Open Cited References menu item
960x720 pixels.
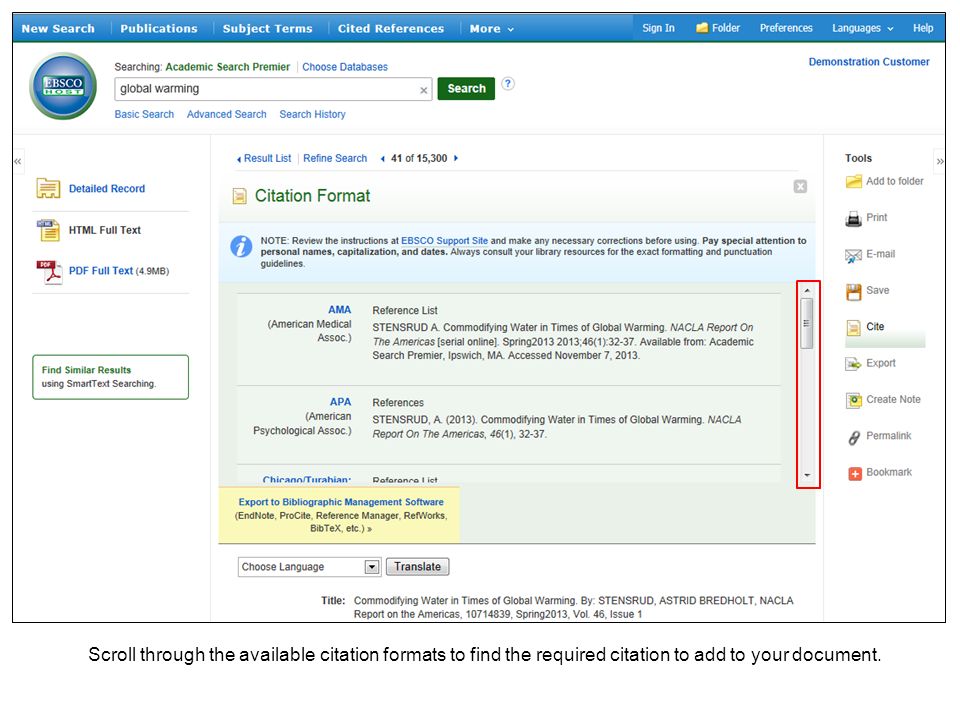391,29
